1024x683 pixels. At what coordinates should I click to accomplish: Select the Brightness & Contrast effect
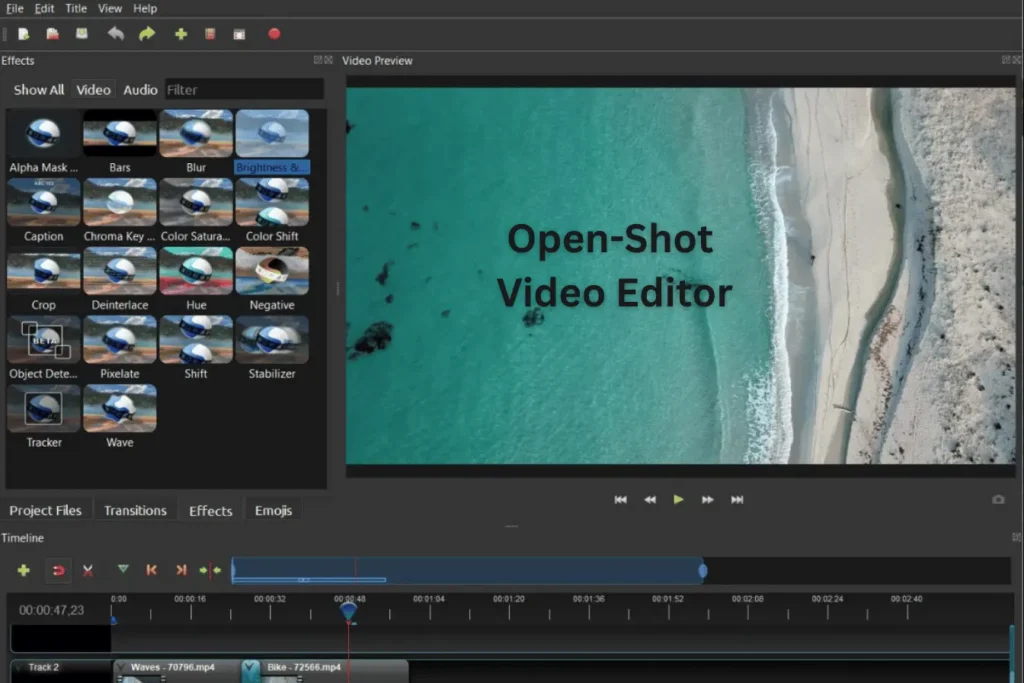(x=272, y=142)
